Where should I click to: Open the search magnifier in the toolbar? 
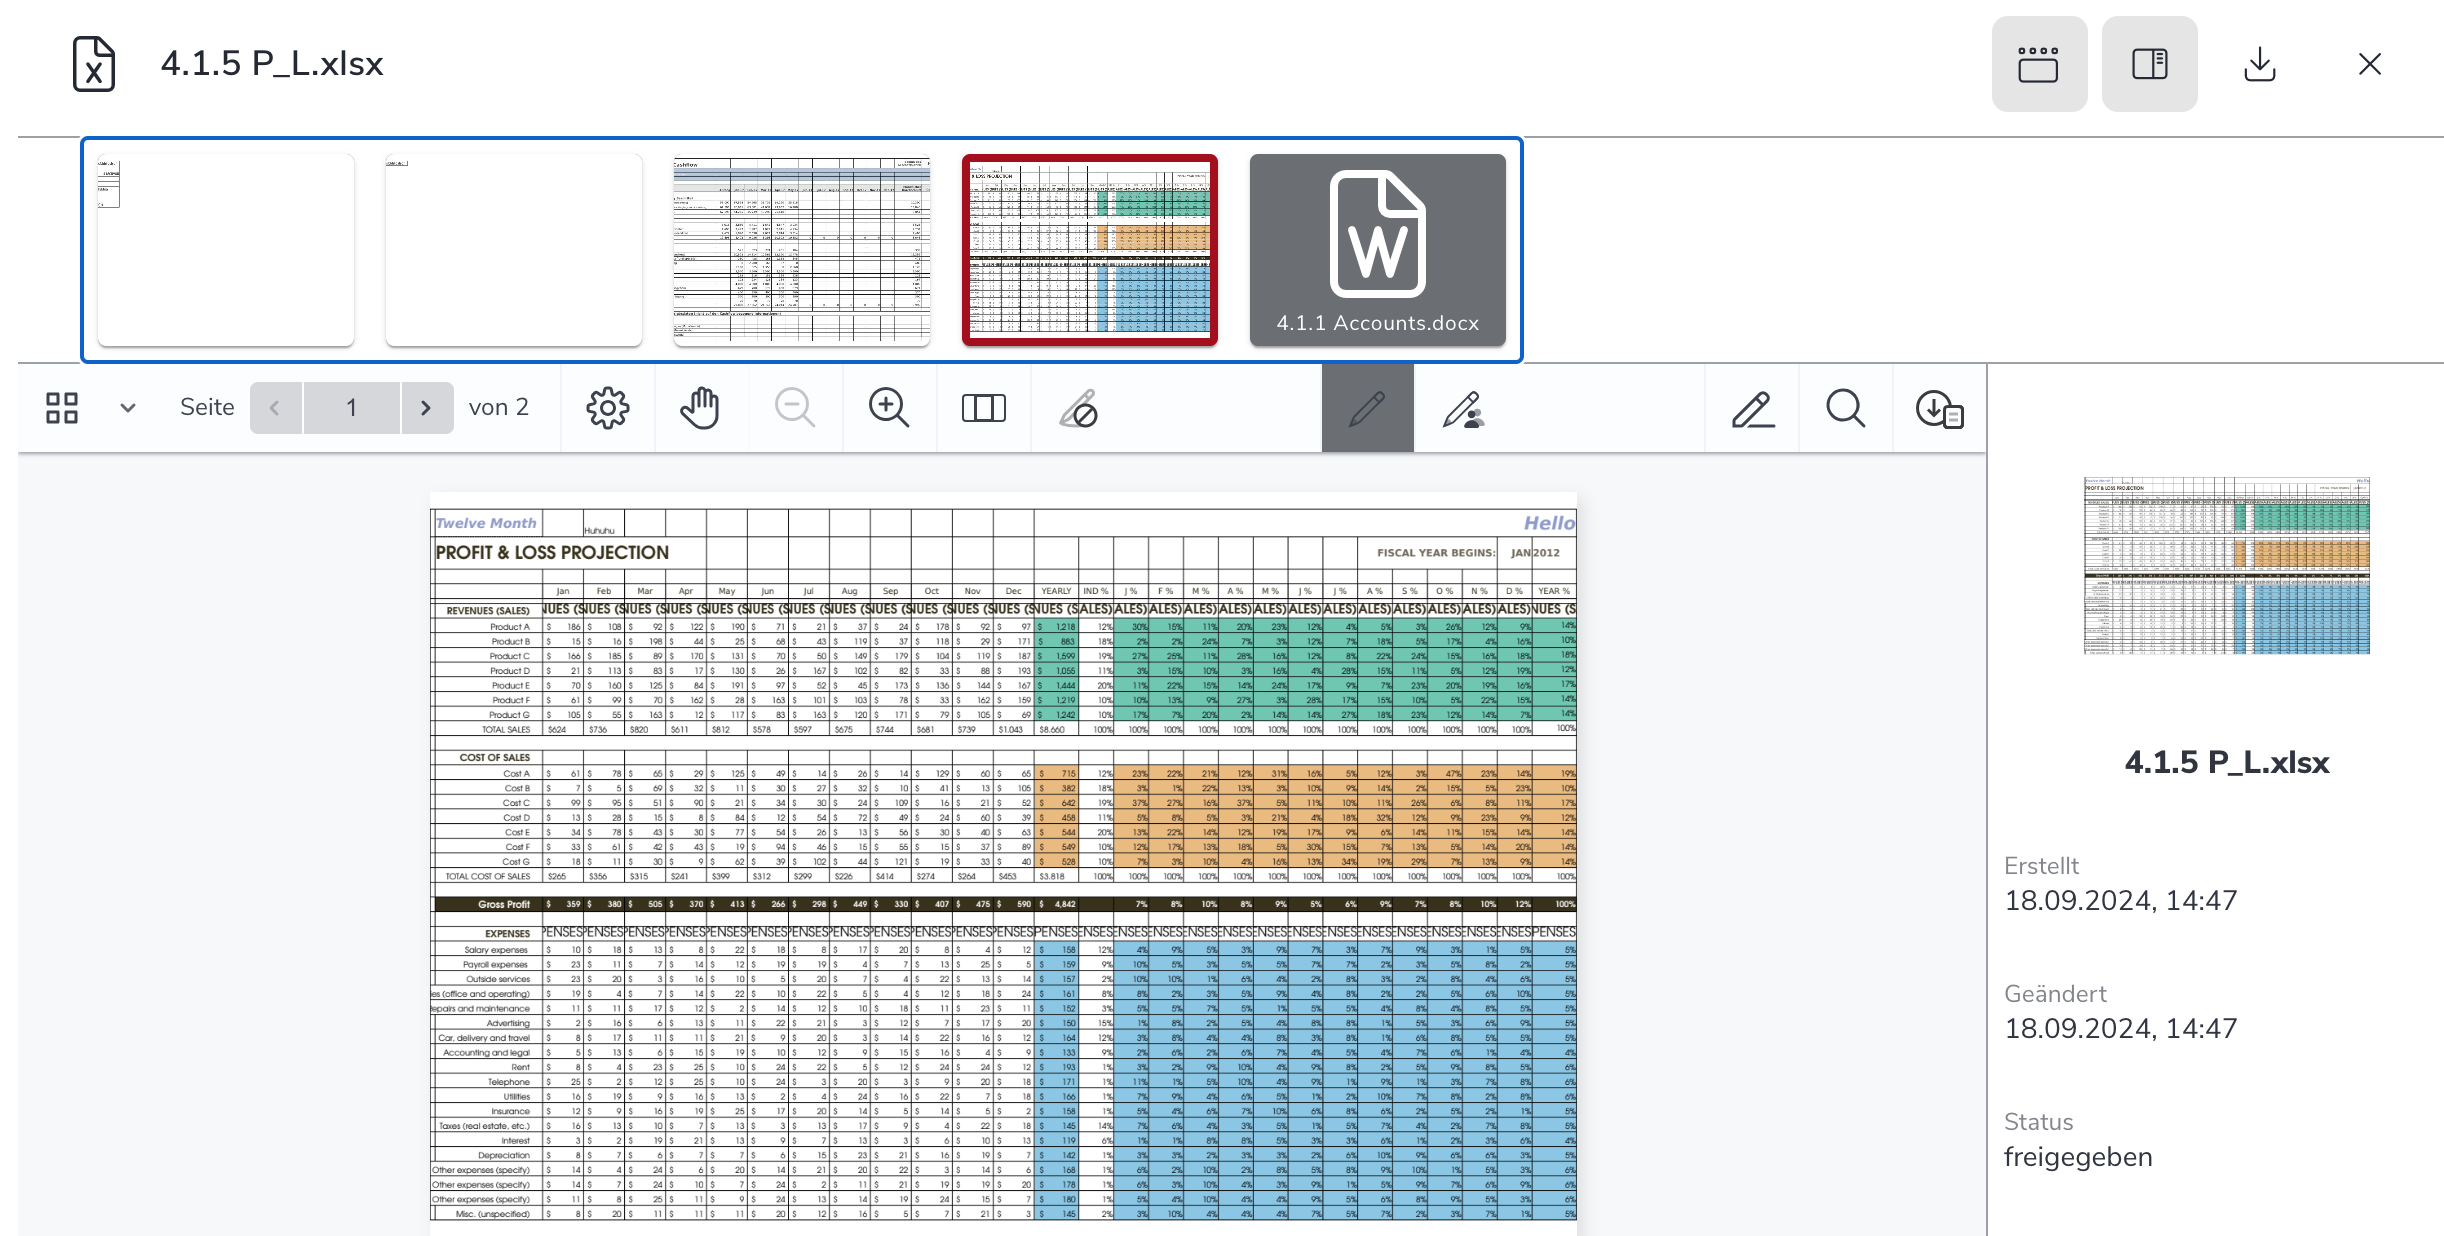click(1845, 408)
